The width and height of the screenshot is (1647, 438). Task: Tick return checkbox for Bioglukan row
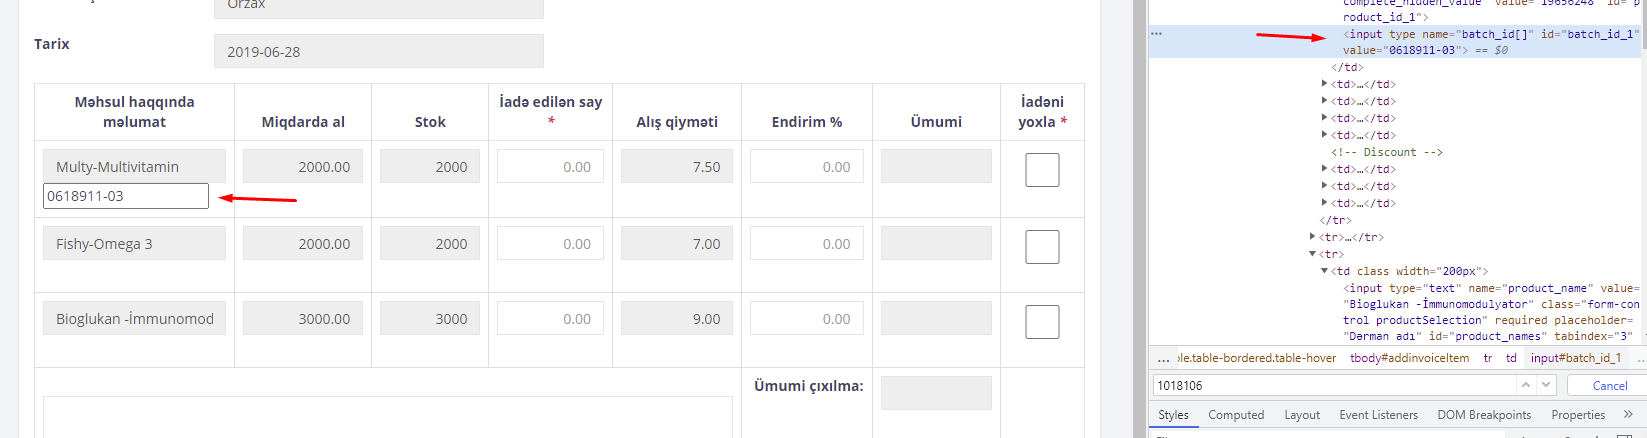pyautogui.click(x=1042, y=322)
